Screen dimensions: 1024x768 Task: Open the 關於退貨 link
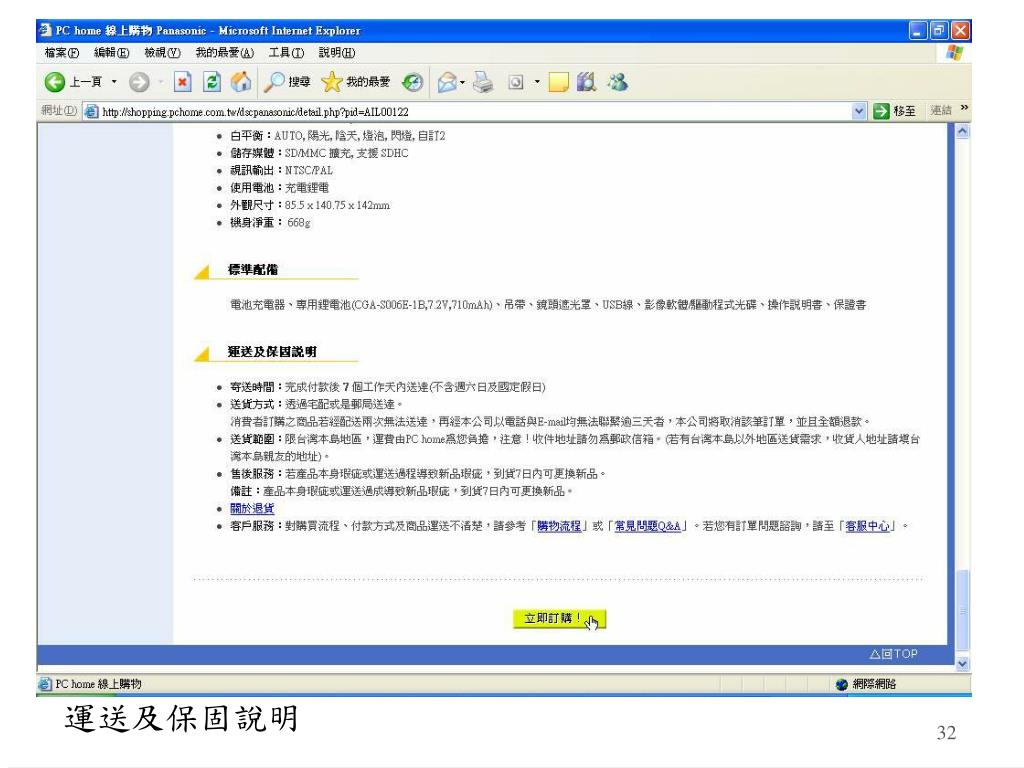click(252, 508)
